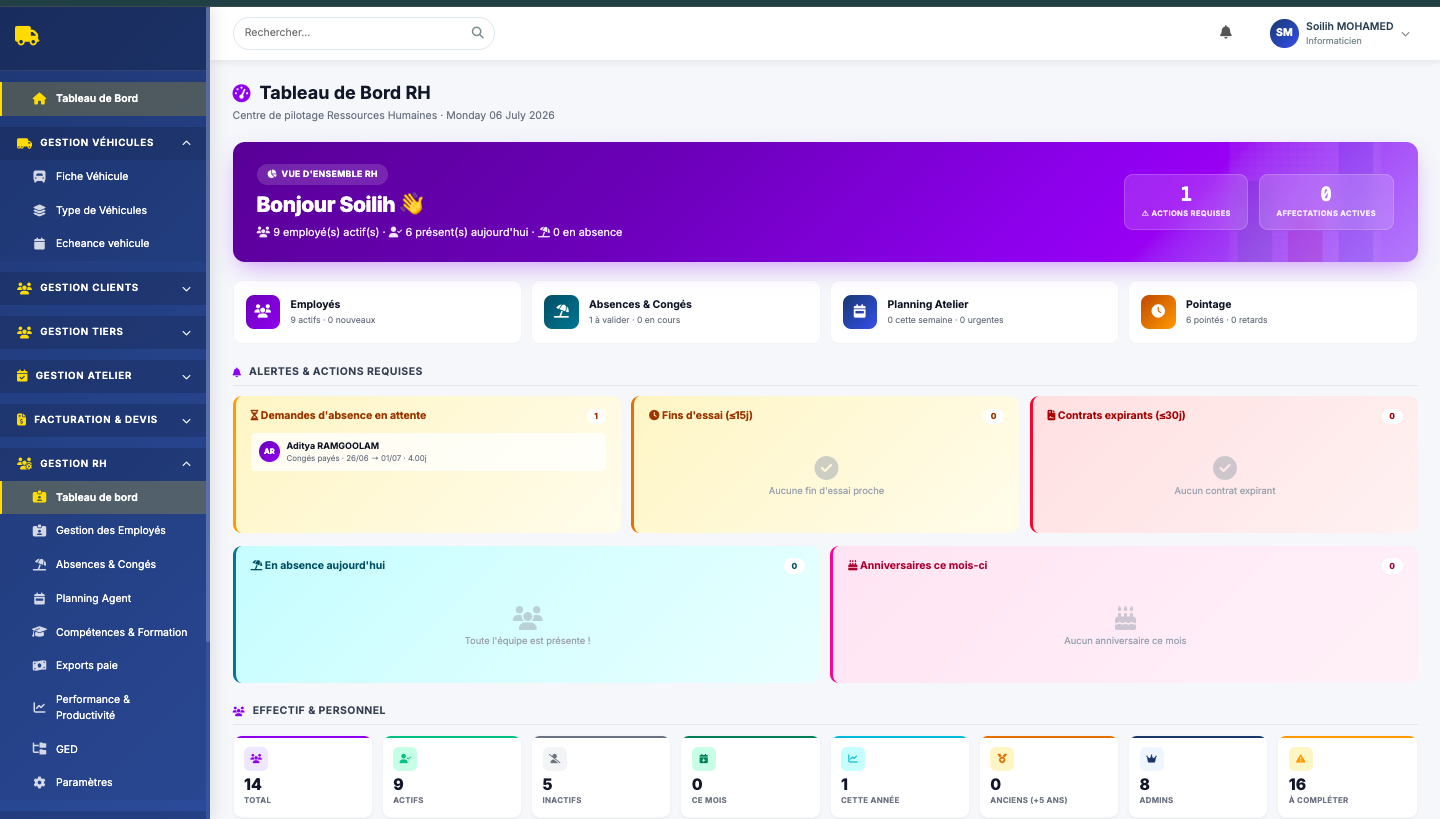Click the "VUE D'ENSEMBLE RH" badge
This screenshot has height=819, width=1440.
pos(322,174)
